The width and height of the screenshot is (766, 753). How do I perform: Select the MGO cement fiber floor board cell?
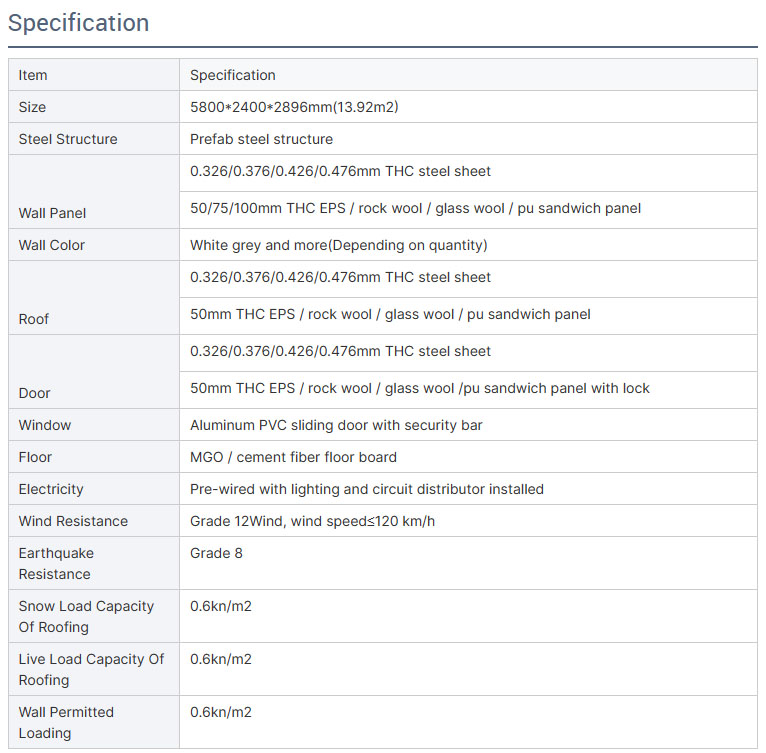468,457
